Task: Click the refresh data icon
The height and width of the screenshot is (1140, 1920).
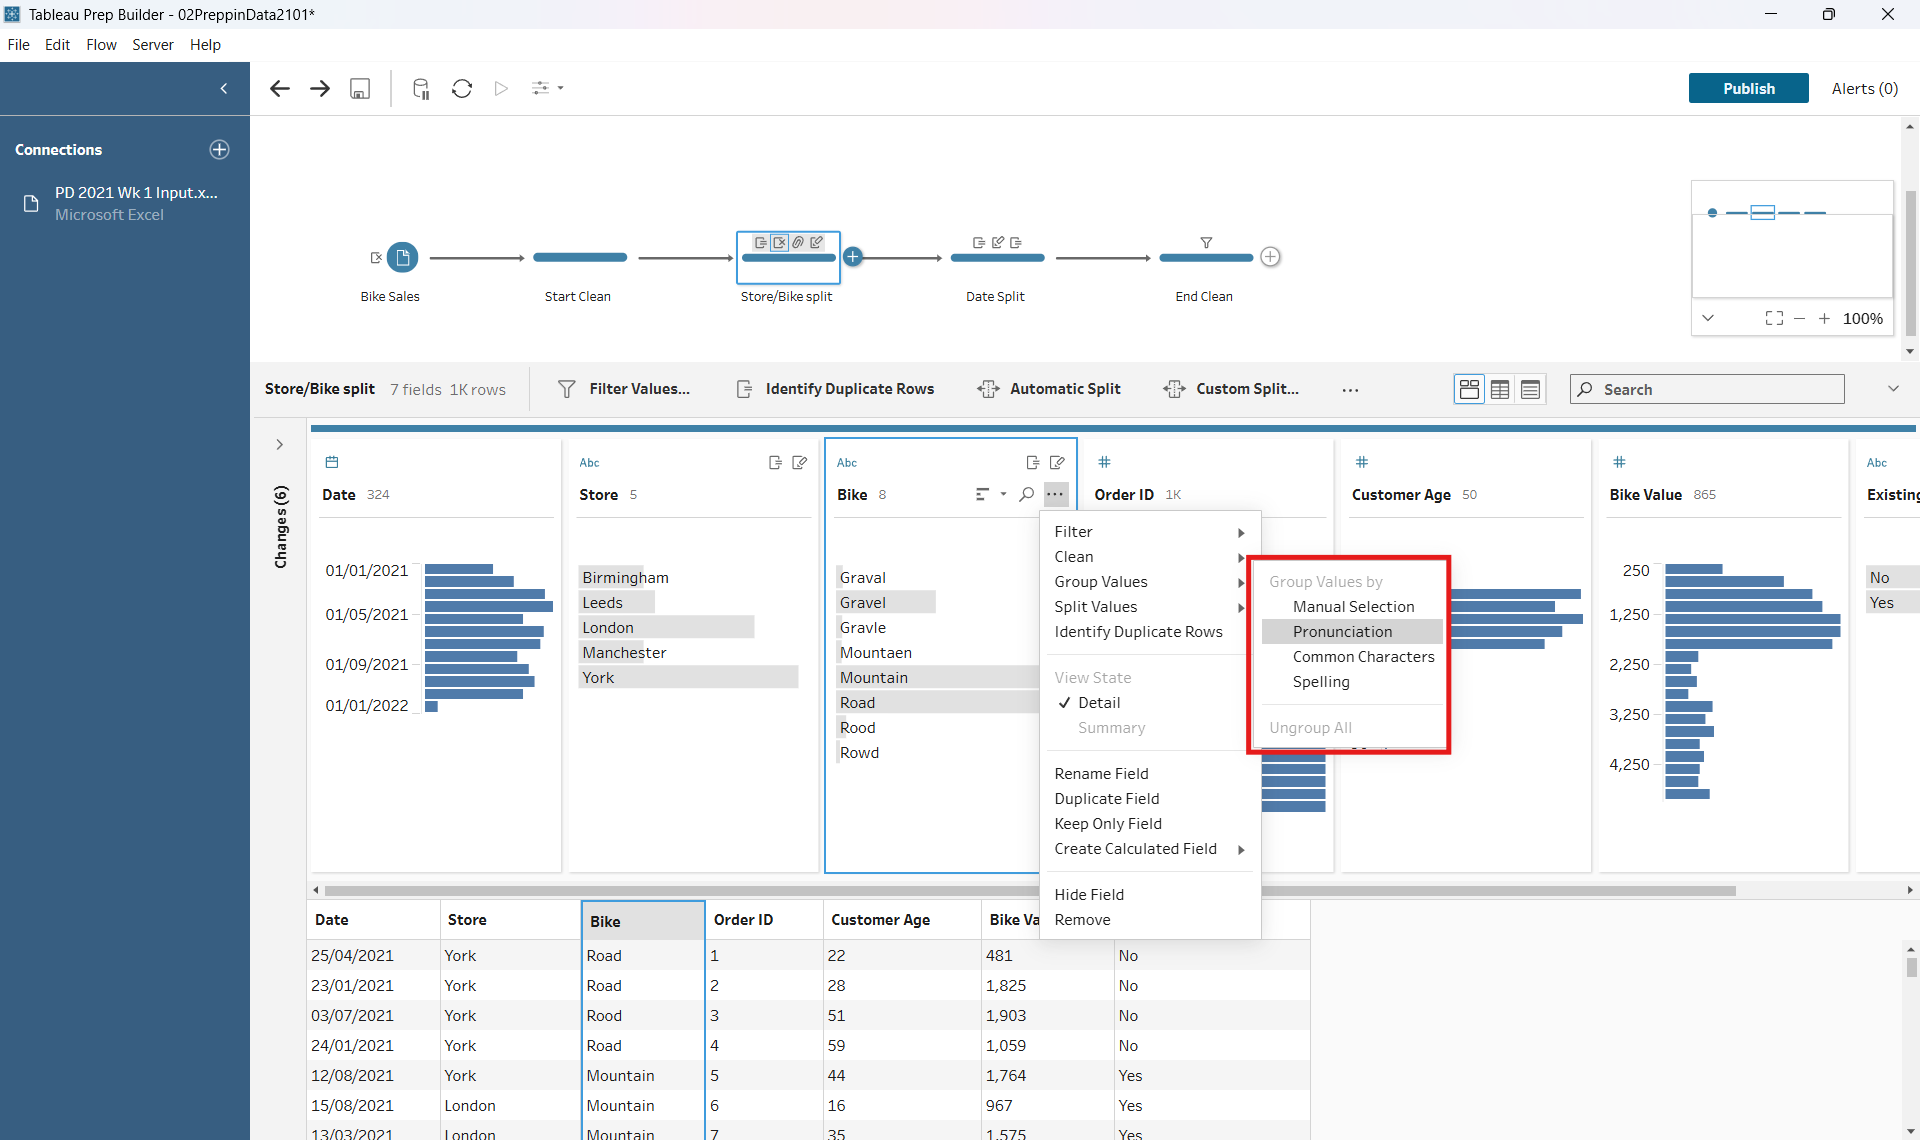Action: coord(461,89)
